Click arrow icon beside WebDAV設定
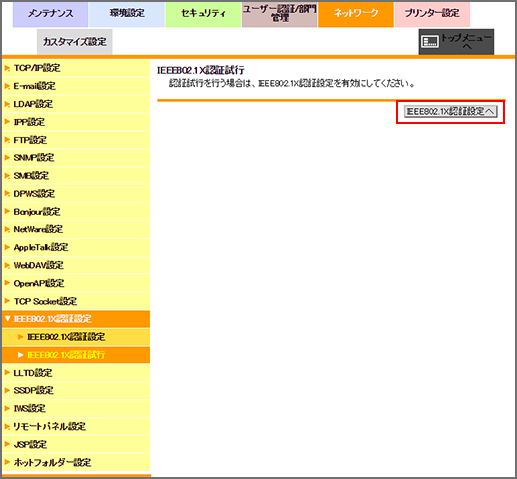This screenshot has height=479, width=517. point(7,265)
